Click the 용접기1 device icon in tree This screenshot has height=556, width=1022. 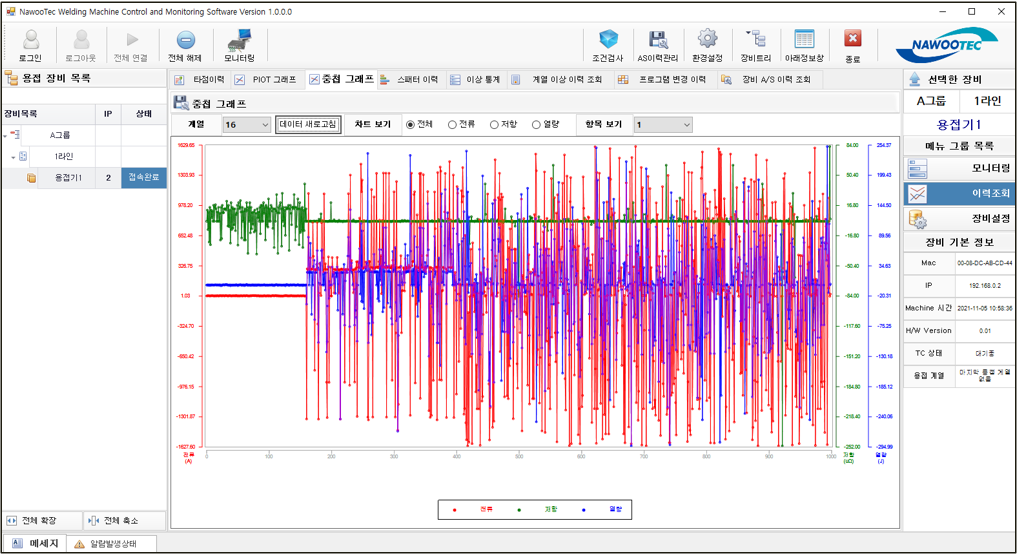31,178
